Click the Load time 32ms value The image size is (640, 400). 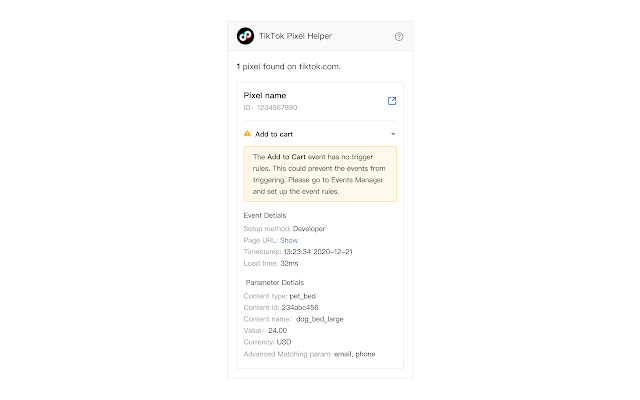pos(291,264)
